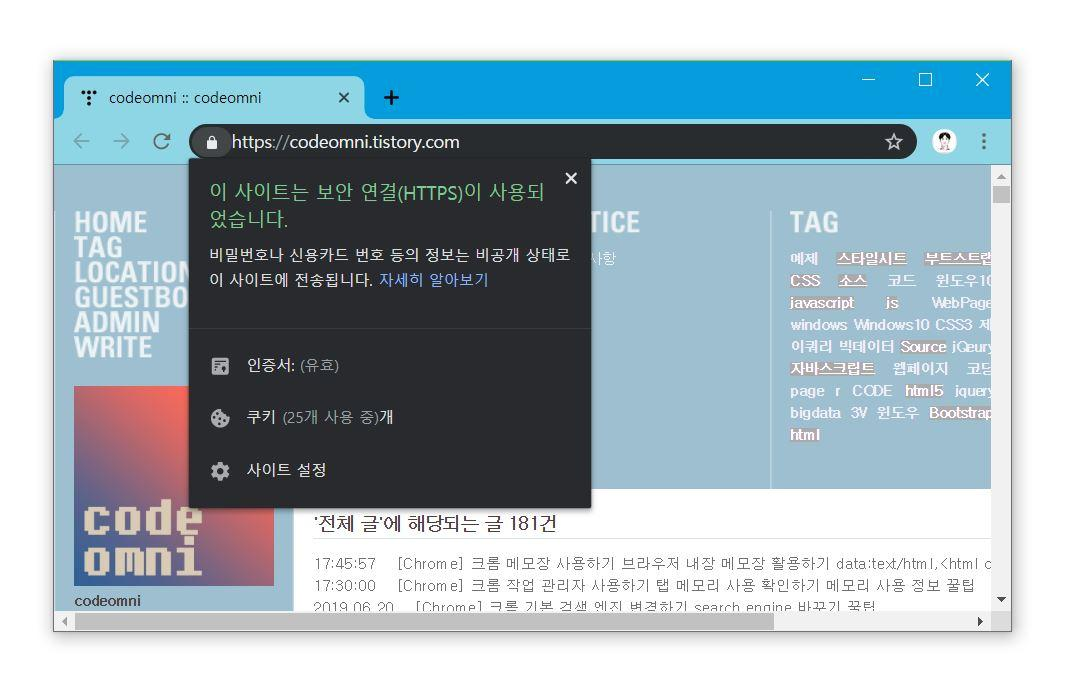Click the vertical scrollbar thumb
1072x683 pixels.
click(1001, 195)
